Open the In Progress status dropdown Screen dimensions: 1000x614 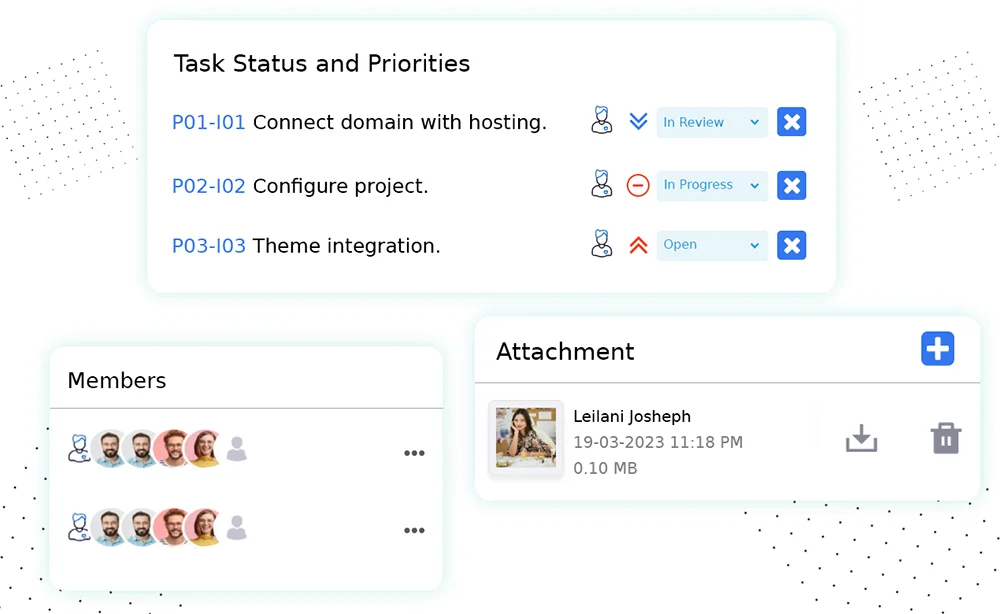tap(712, 185)
